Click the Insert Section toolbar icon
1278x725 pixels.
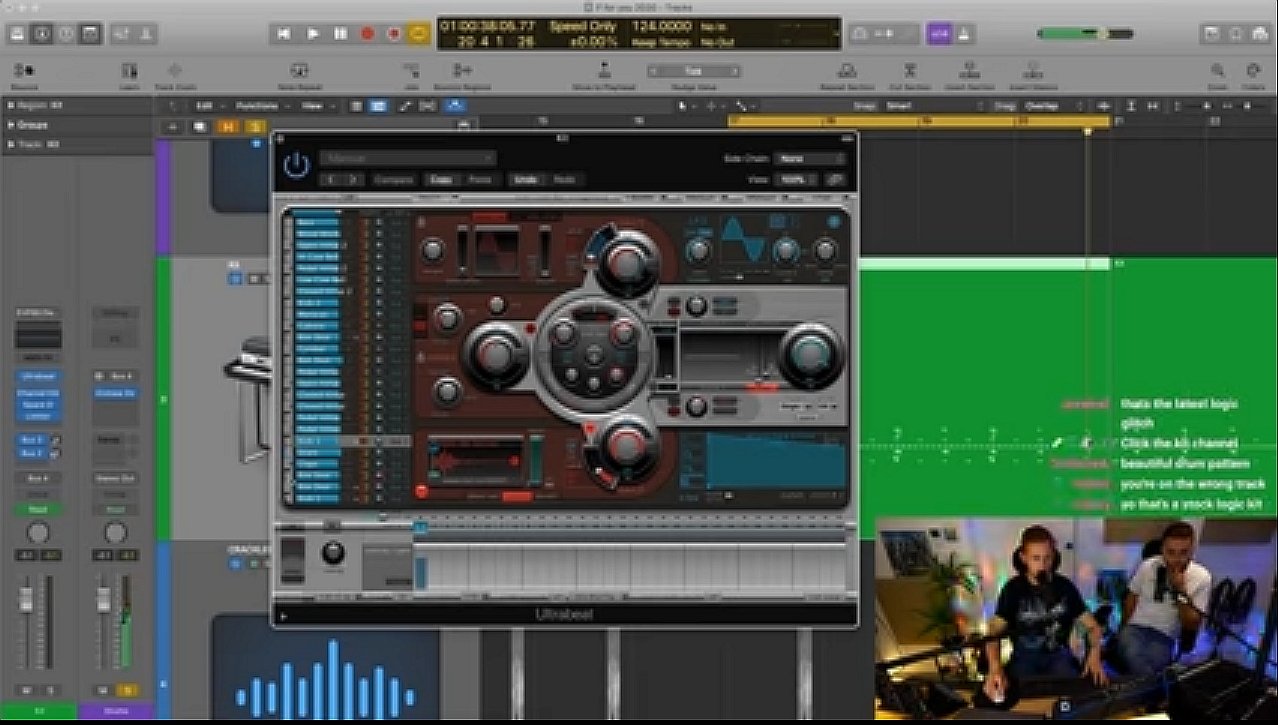[969, 71]
